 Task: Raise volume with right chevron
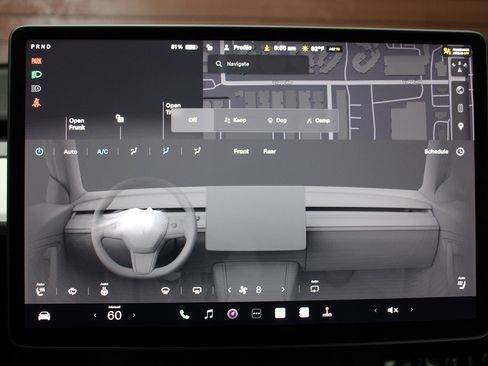pos(412,310)
